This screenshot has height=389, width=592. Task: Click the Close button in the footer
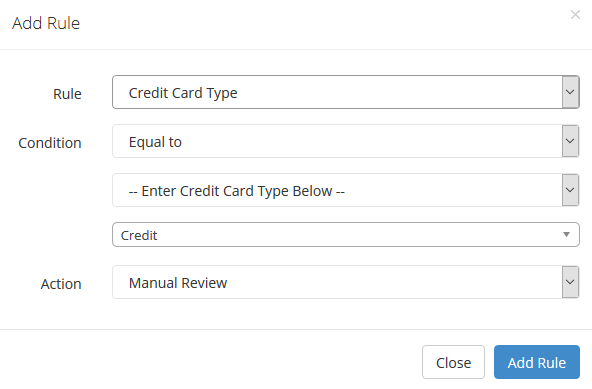click(453, 362)
